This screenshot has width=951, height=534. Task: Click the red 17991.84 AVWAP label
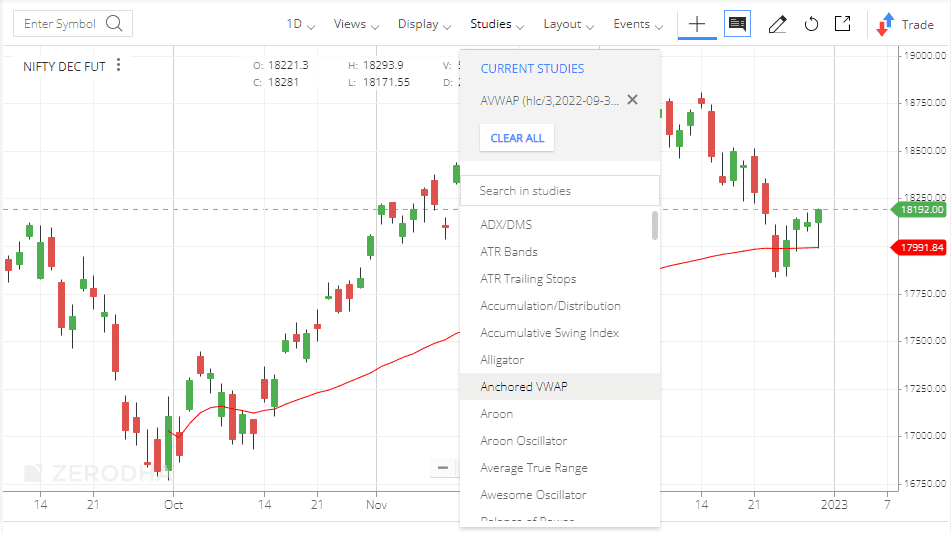click(919, 247)
